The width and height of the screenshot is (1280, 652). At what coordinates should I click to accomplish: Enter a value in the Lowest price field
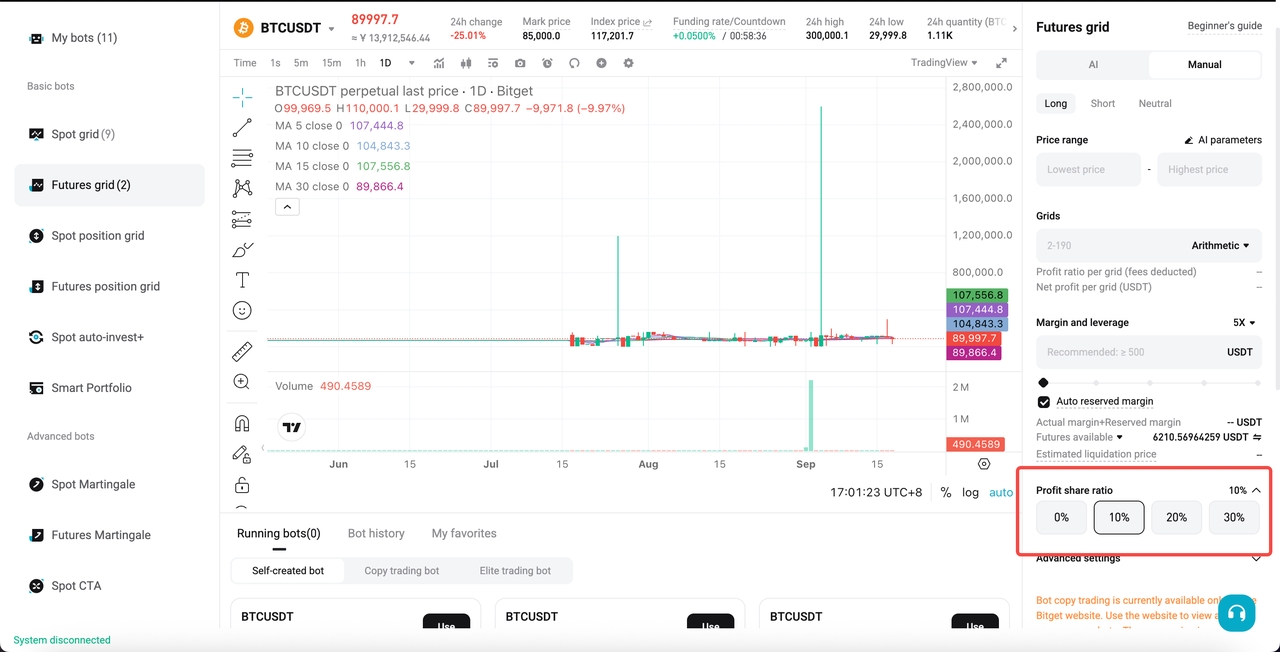(1088, 169)
